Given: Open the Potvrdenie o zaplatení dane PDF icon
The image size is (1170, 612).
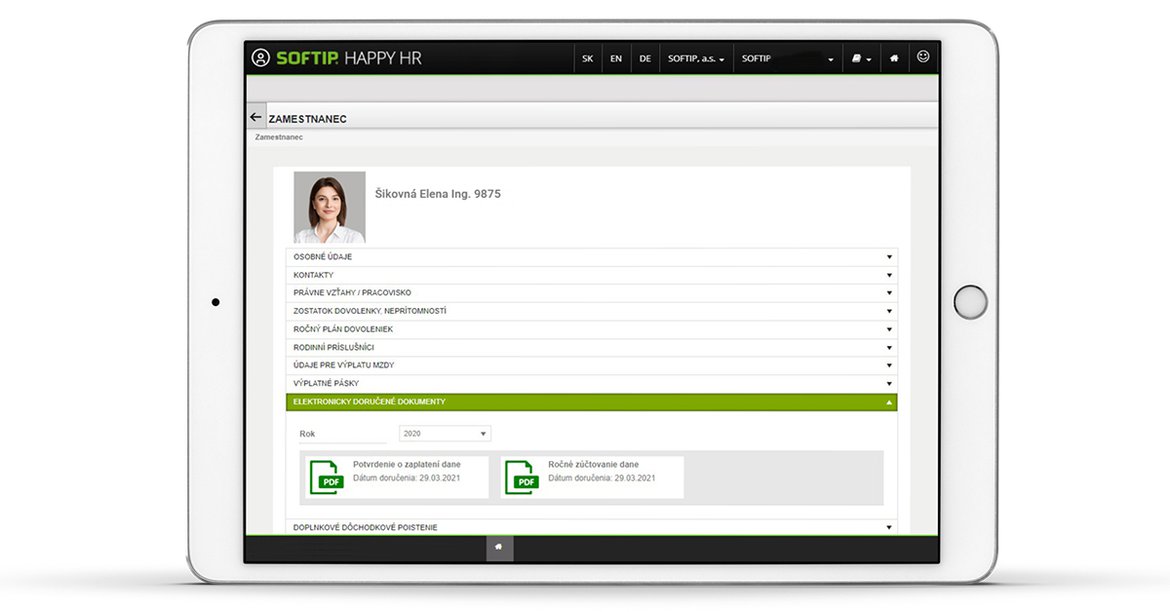Looking at the screenshot, I should click(326, 477).
